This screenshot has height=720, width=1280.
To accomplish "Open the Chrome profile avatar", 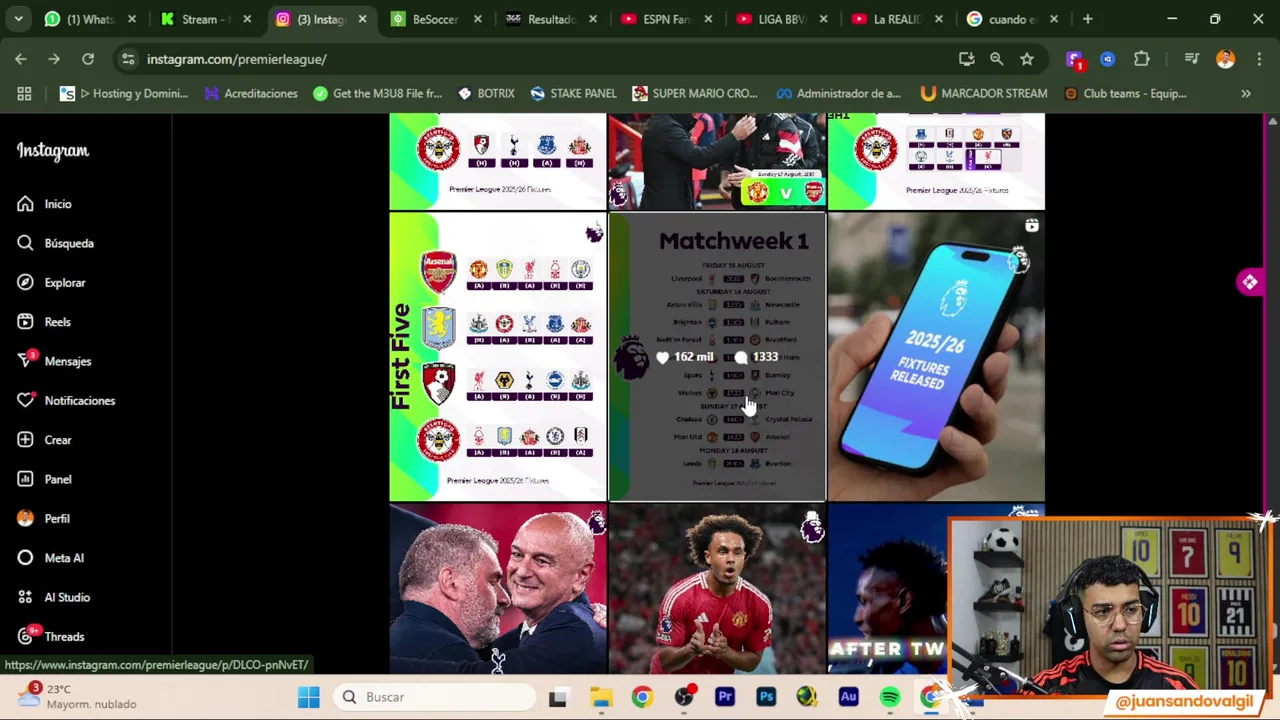I will 1225,59.
